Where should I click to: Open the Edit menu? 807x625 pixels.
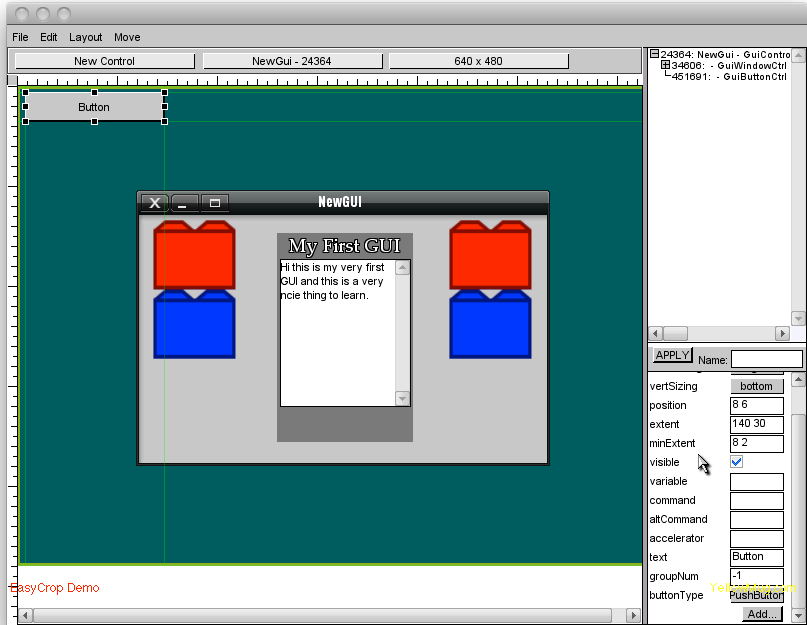coord(49,37)
